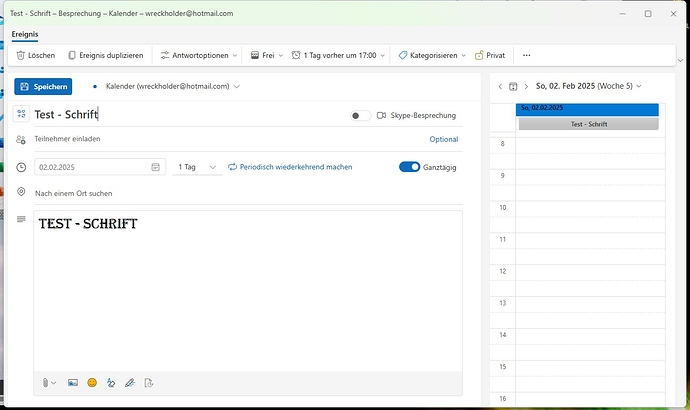Screen dimensions: 690x410
Task: Insert a picture via the image icon
Action: tap(73, 383)
